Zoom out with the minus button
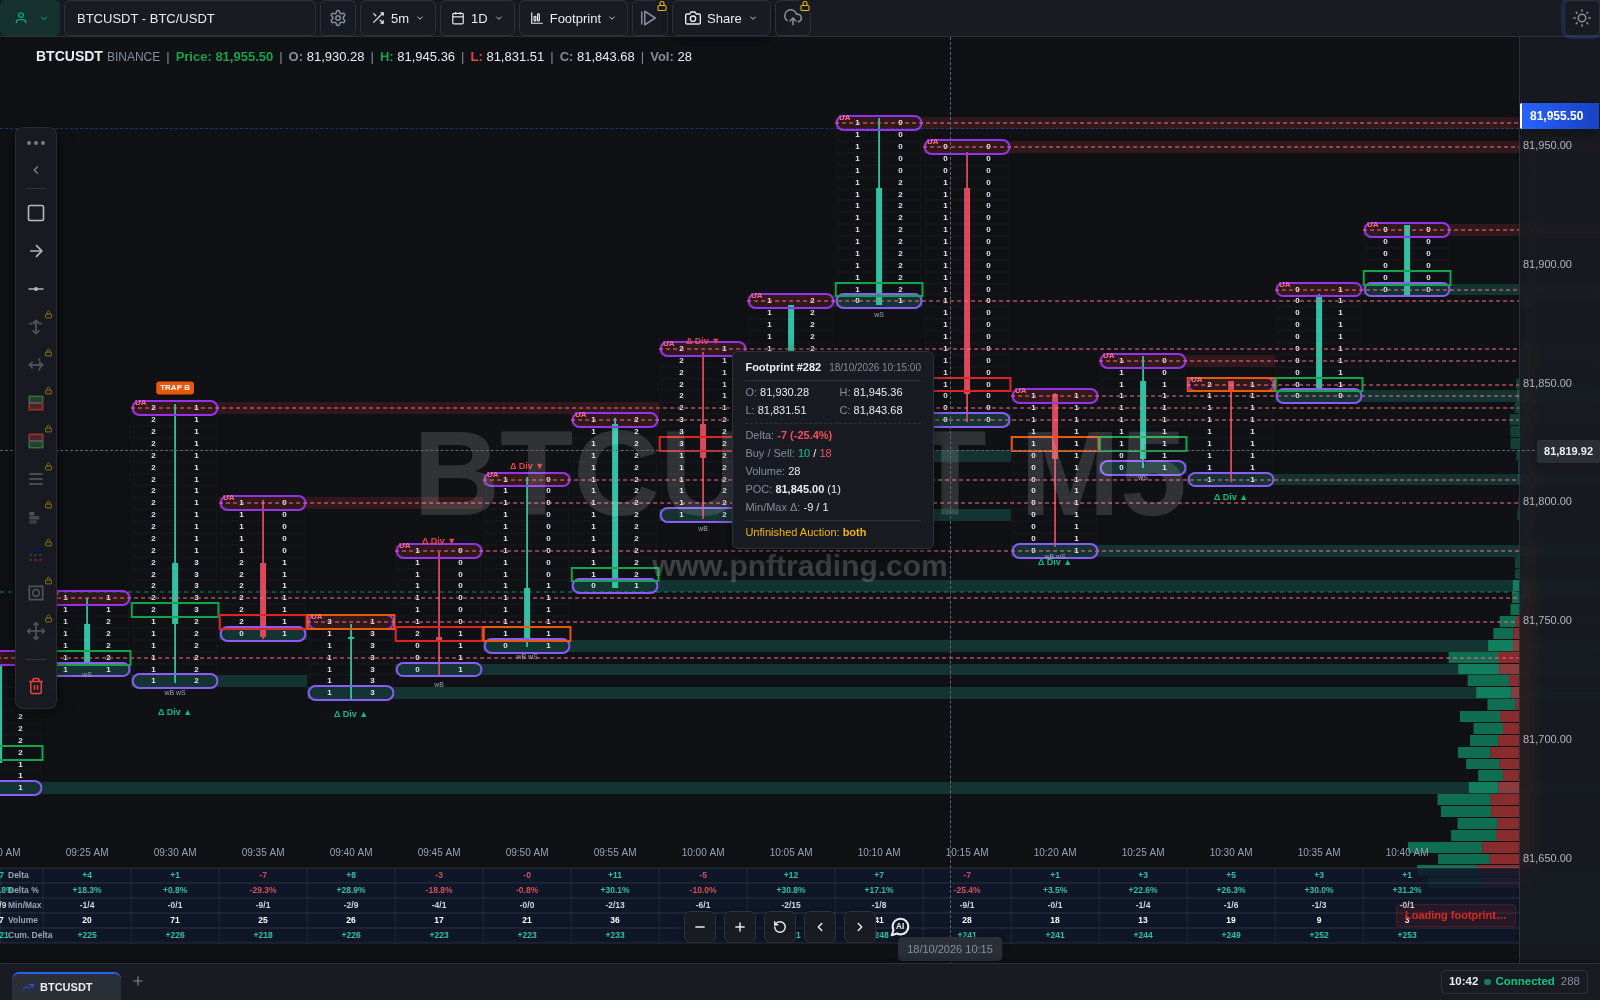The height and width of the screenshot is (1000, 1600). [700, 927]
